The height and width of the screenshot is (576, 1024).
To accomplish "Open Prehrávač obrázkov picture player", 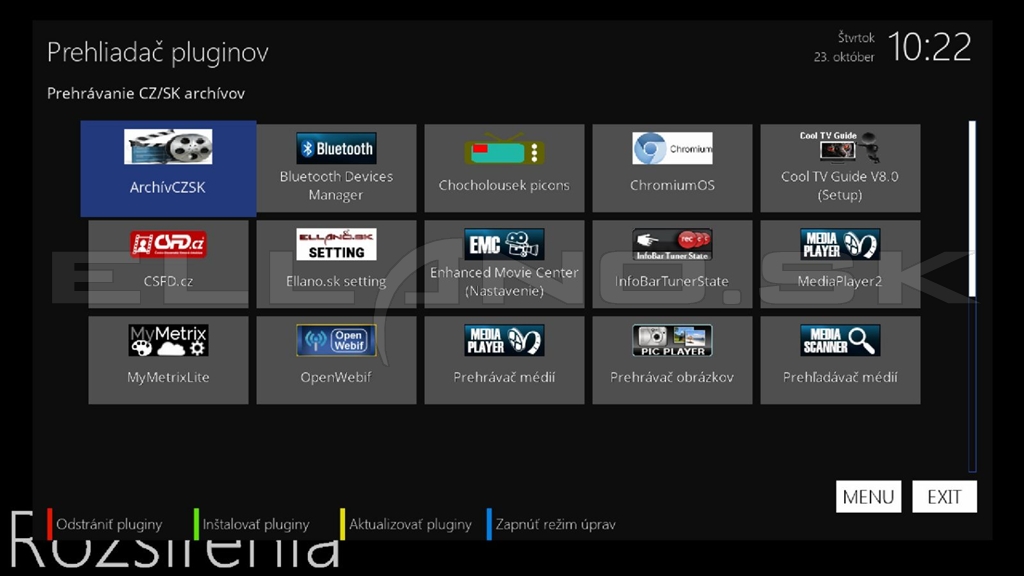I will coord(672,360).
